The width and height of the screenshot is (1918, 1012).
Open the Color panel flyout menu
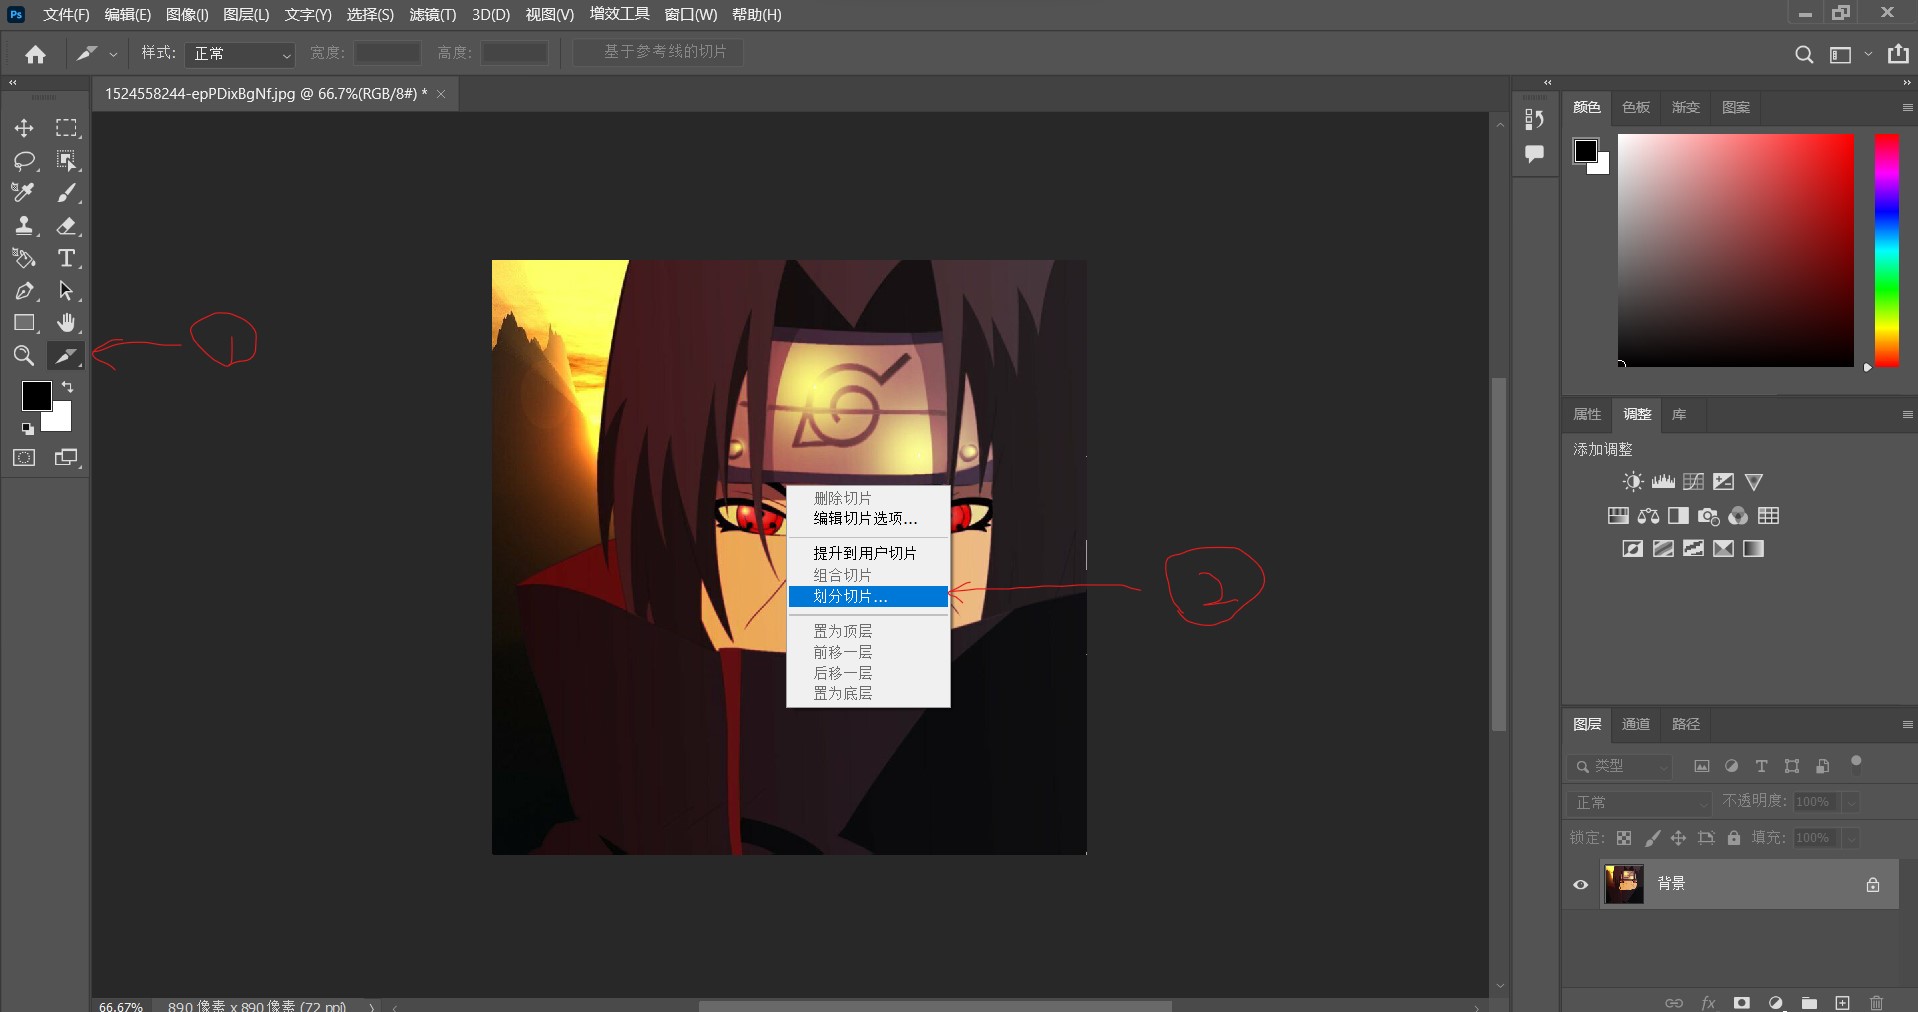tap(1907, 107)
